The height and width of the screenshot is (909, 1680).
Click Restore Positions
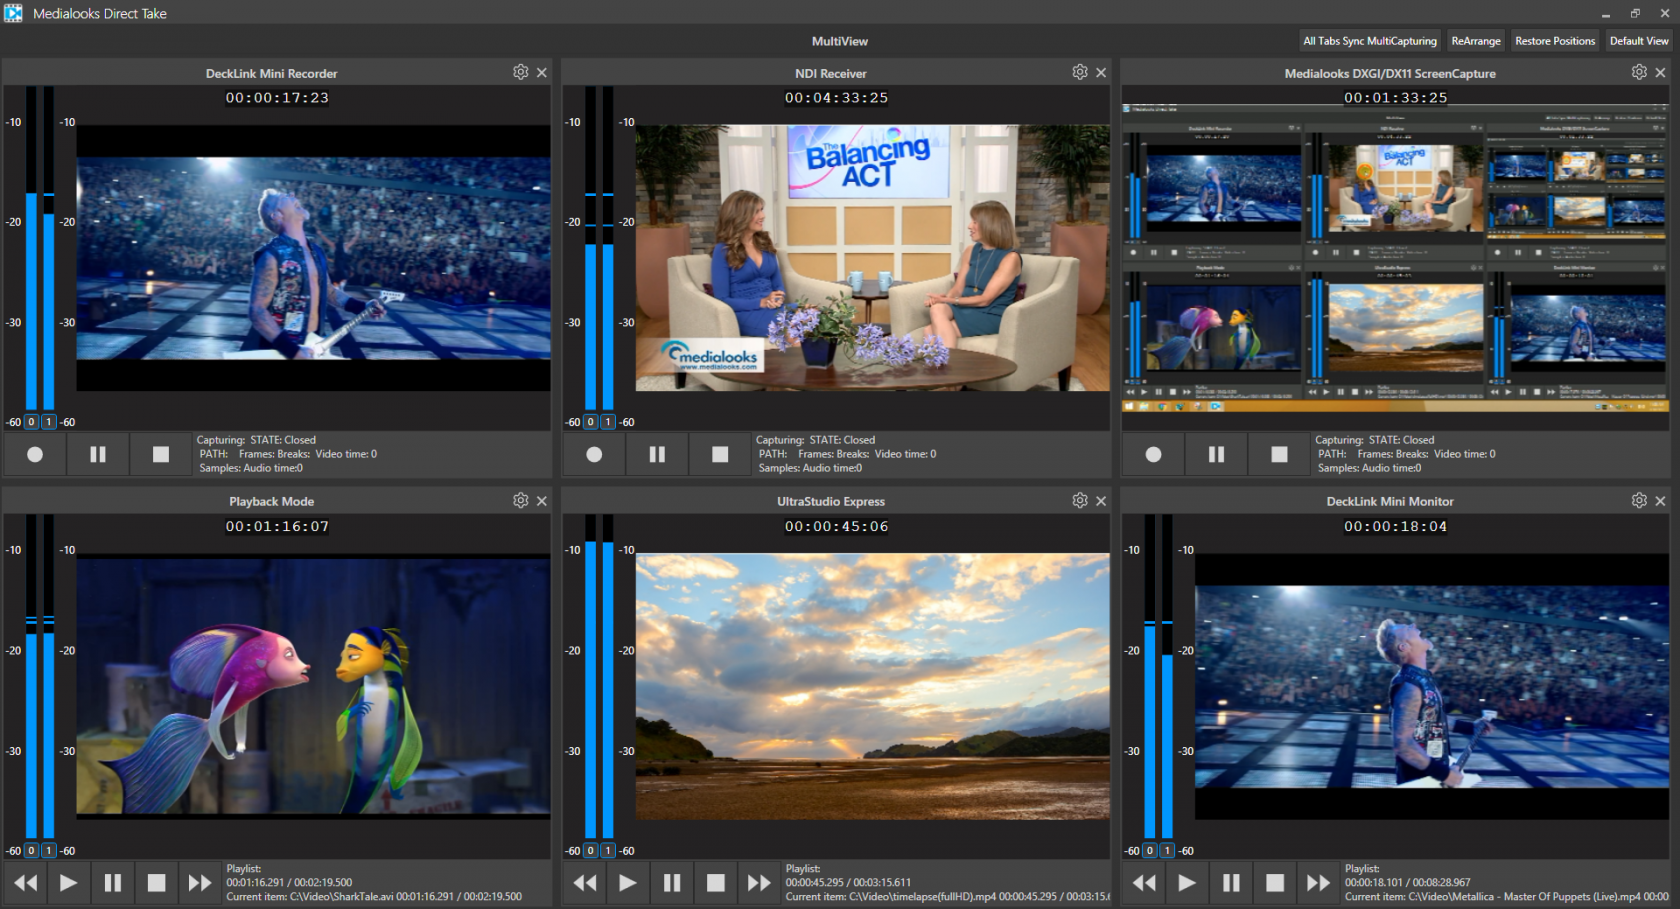1554,41
